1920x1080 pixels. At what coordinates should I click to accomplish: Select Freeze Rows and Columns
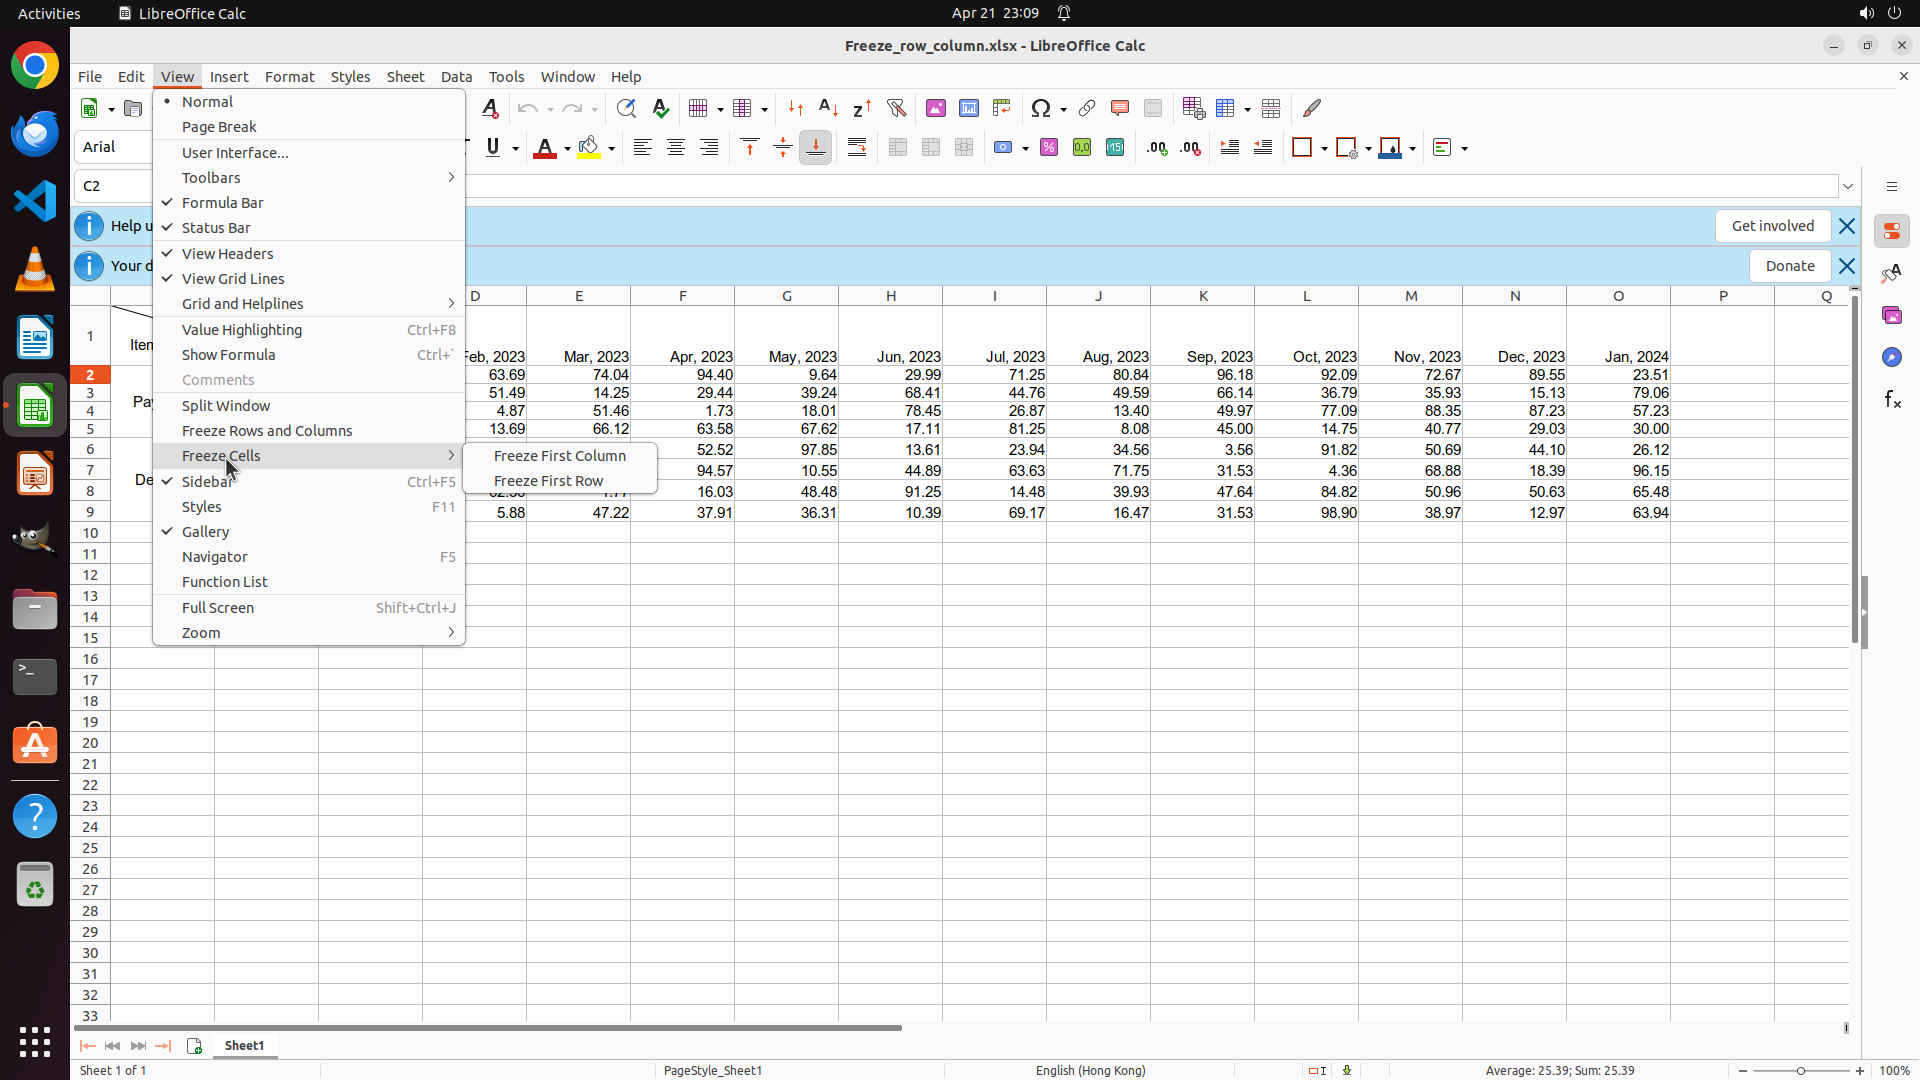[267, 431]
